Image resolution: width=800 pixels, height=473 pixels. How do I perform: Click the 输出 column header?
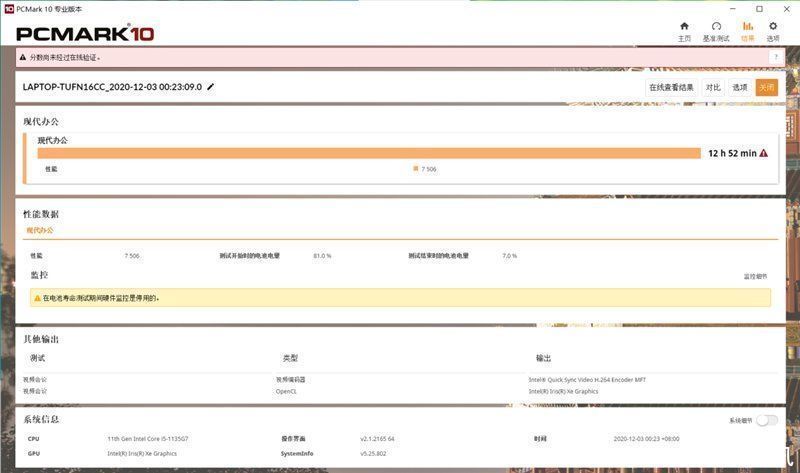(543, 358)
